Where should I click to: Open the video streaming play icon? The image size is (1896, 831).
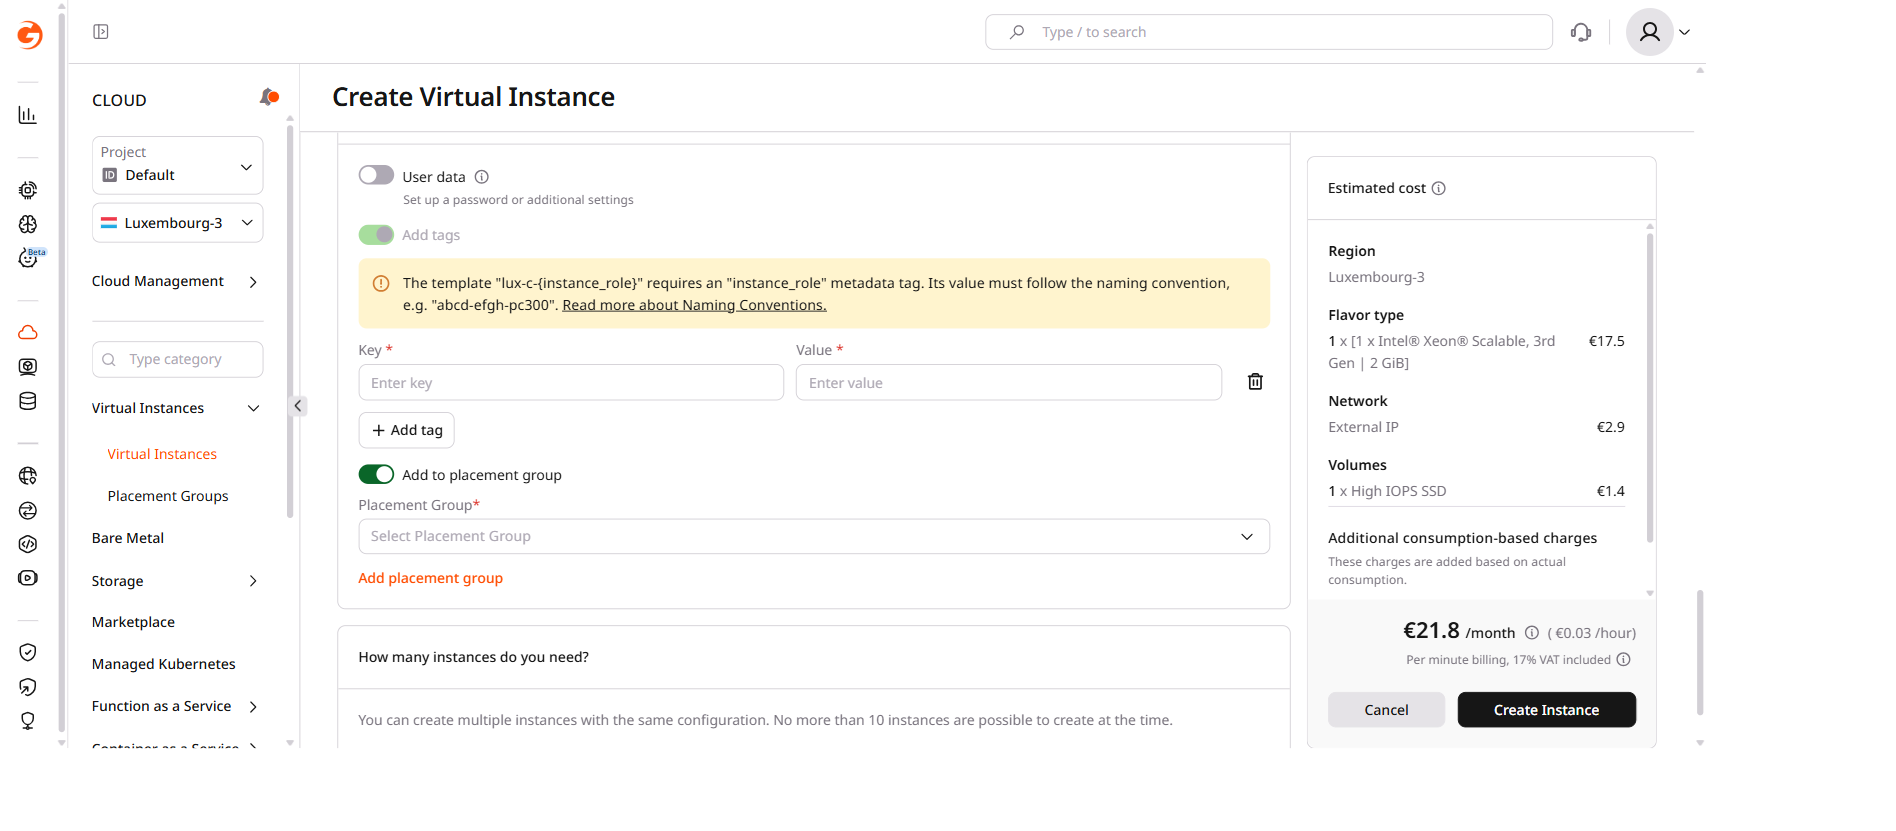click(28, 578)
